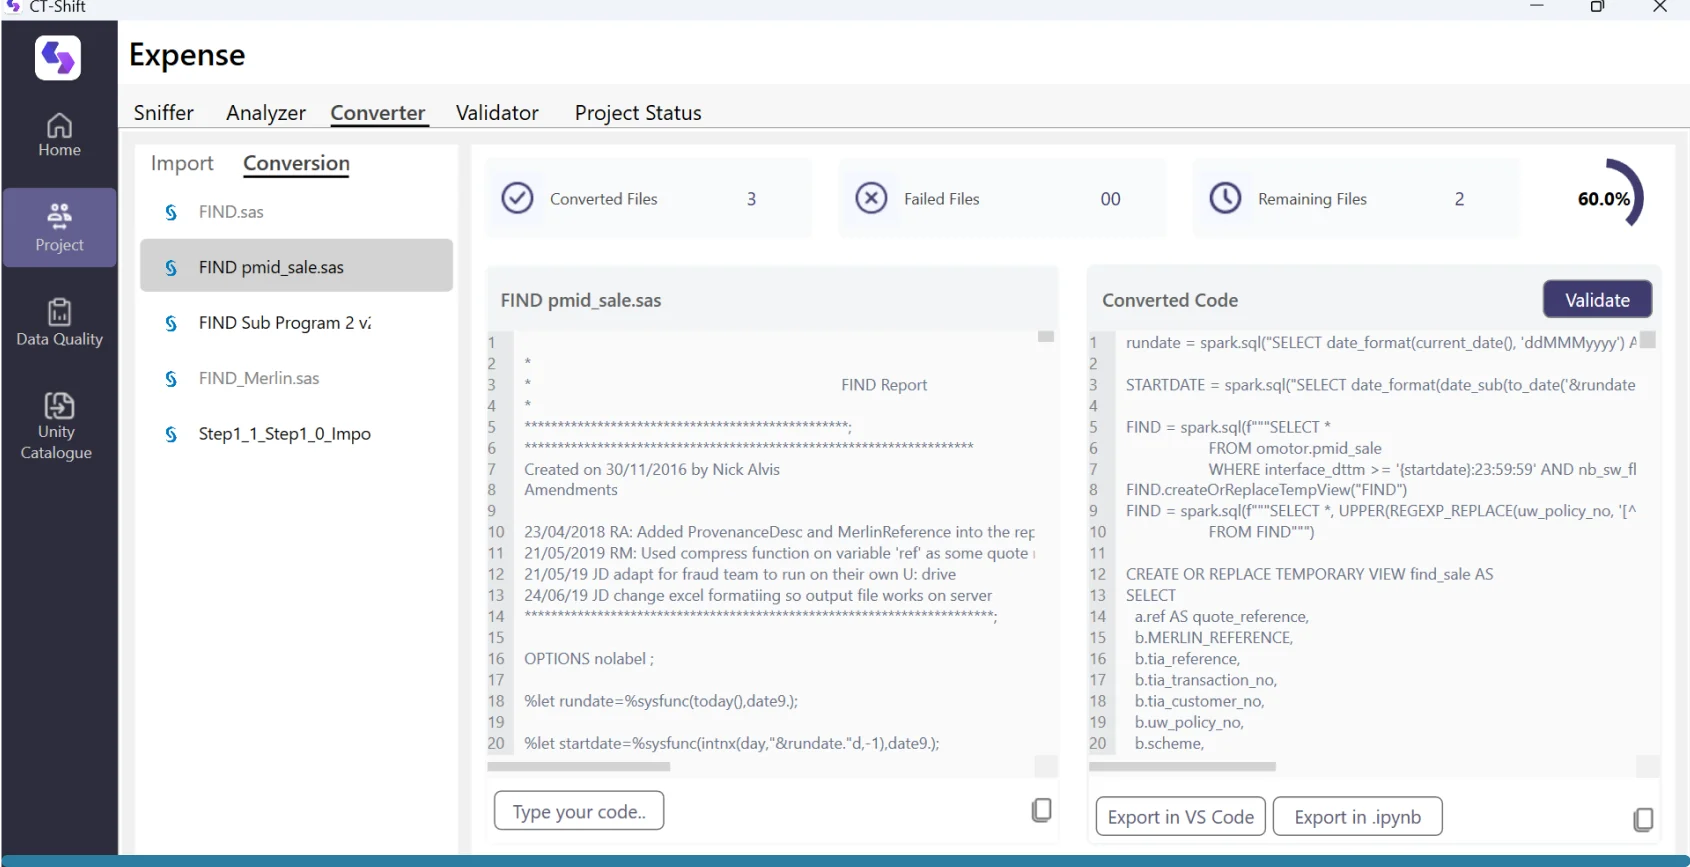Click the CREATE OR REPLACE TEMPORARY VIEW line
1690x867 pixels.
click(1309, 574)
